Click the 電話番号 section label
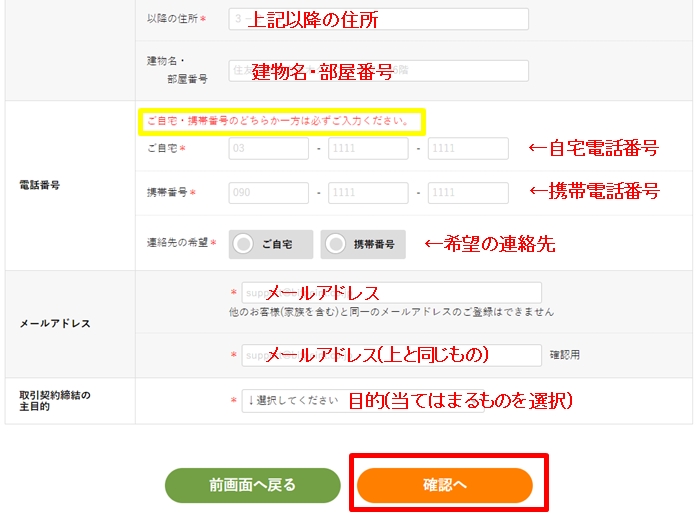700x514 pixels. coord(39,185)
